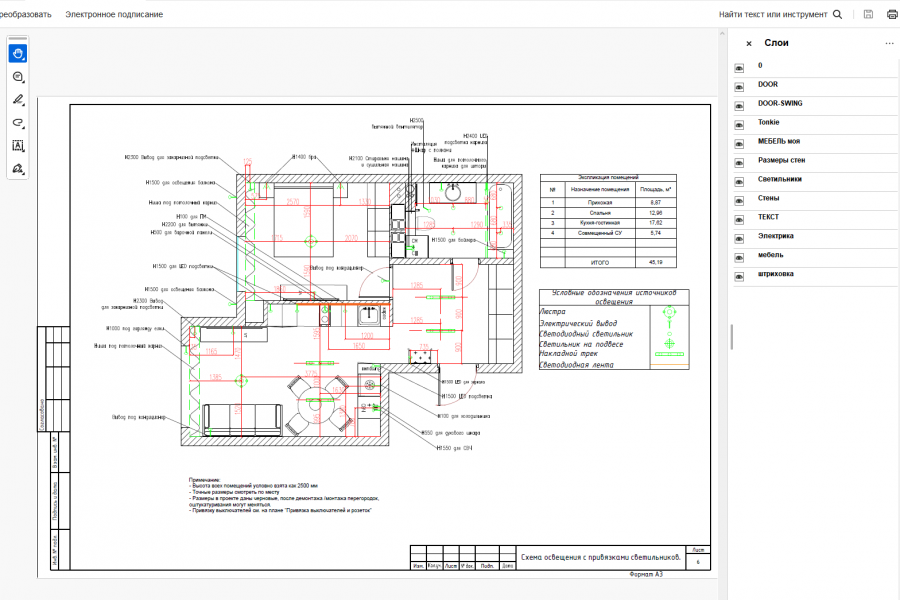Click the Прихожая cell in the table
The height and width of the screenshot is (600, 900).
600,203
